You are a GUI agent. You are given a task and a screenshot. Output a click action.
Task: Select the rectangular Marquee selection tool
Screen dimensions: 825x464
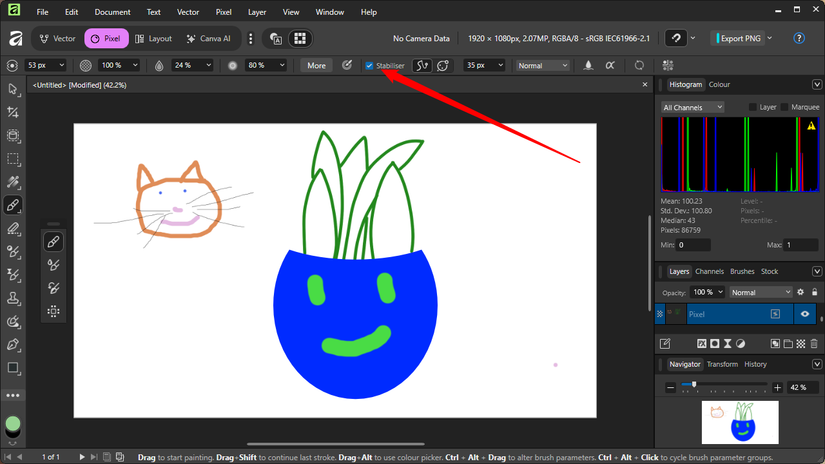click(x=13, y=159)
